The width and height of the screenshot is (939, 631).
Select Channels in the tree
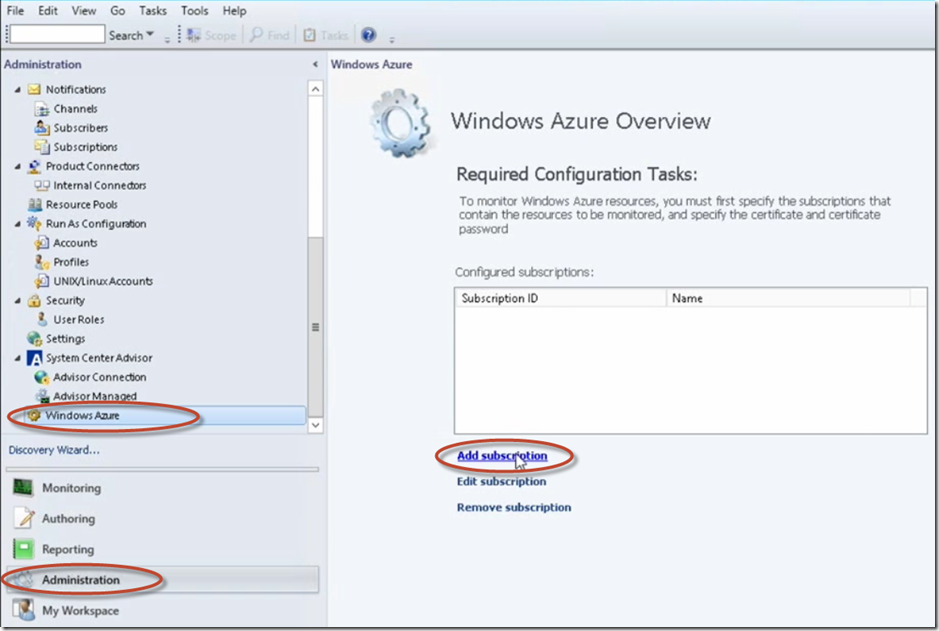[75, 109]
